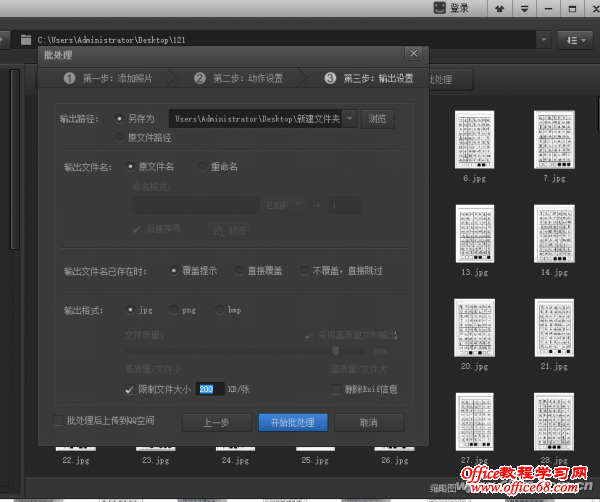Click the file size limit input field
Viewport: 600px width, 502px height.
click(x=210, y=389)
